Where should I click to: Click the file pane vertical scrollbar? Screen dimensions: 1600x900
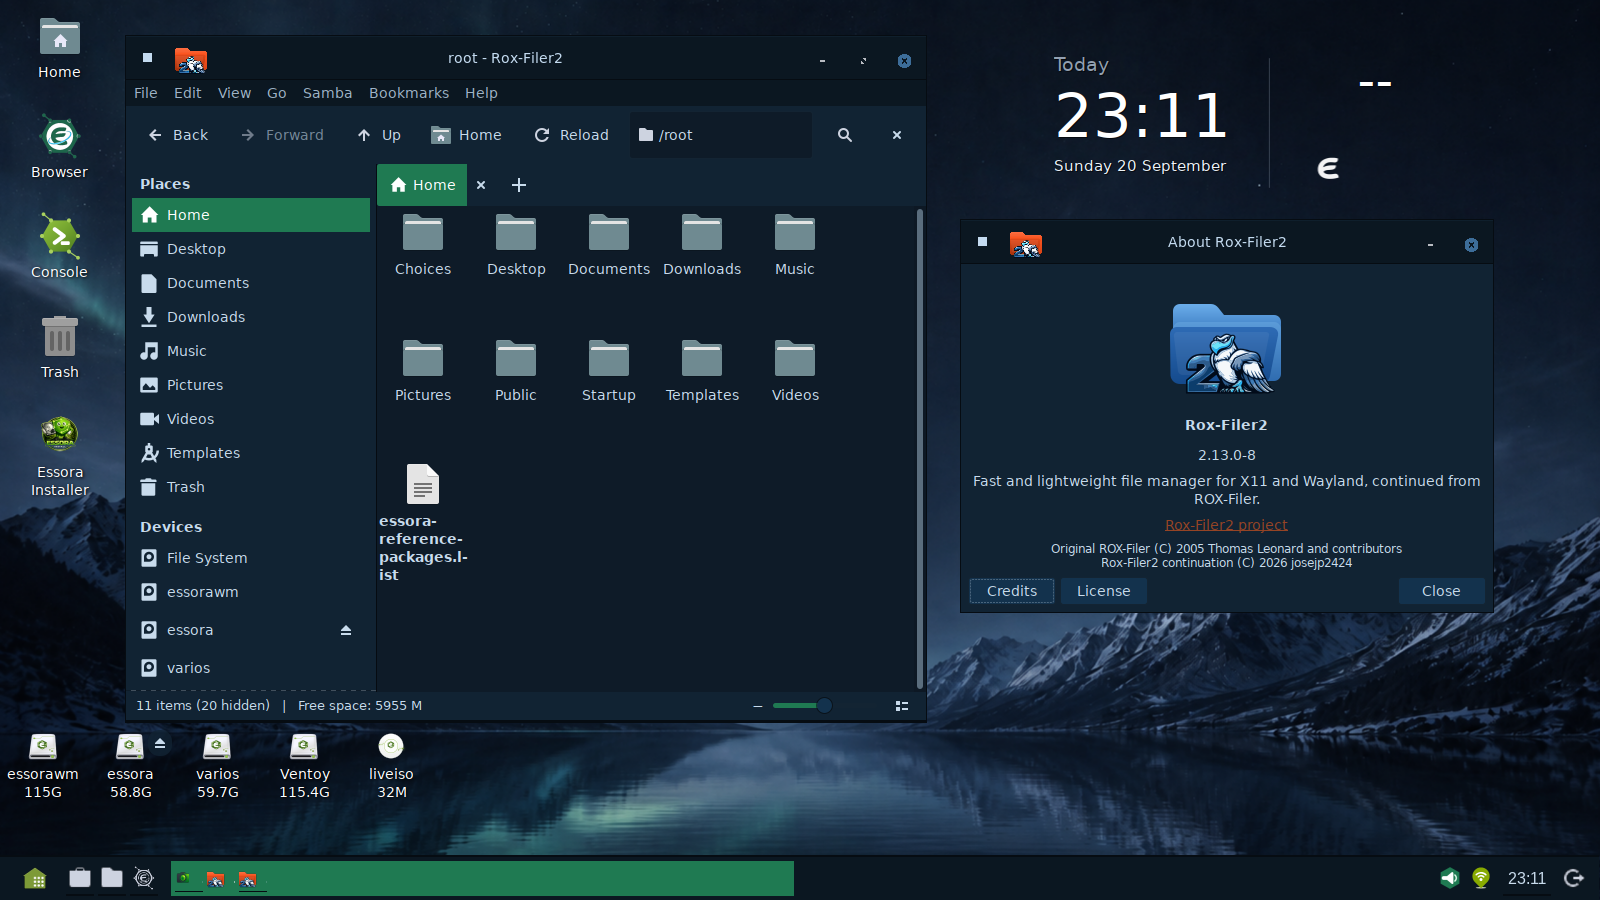[x=920, y=448]
